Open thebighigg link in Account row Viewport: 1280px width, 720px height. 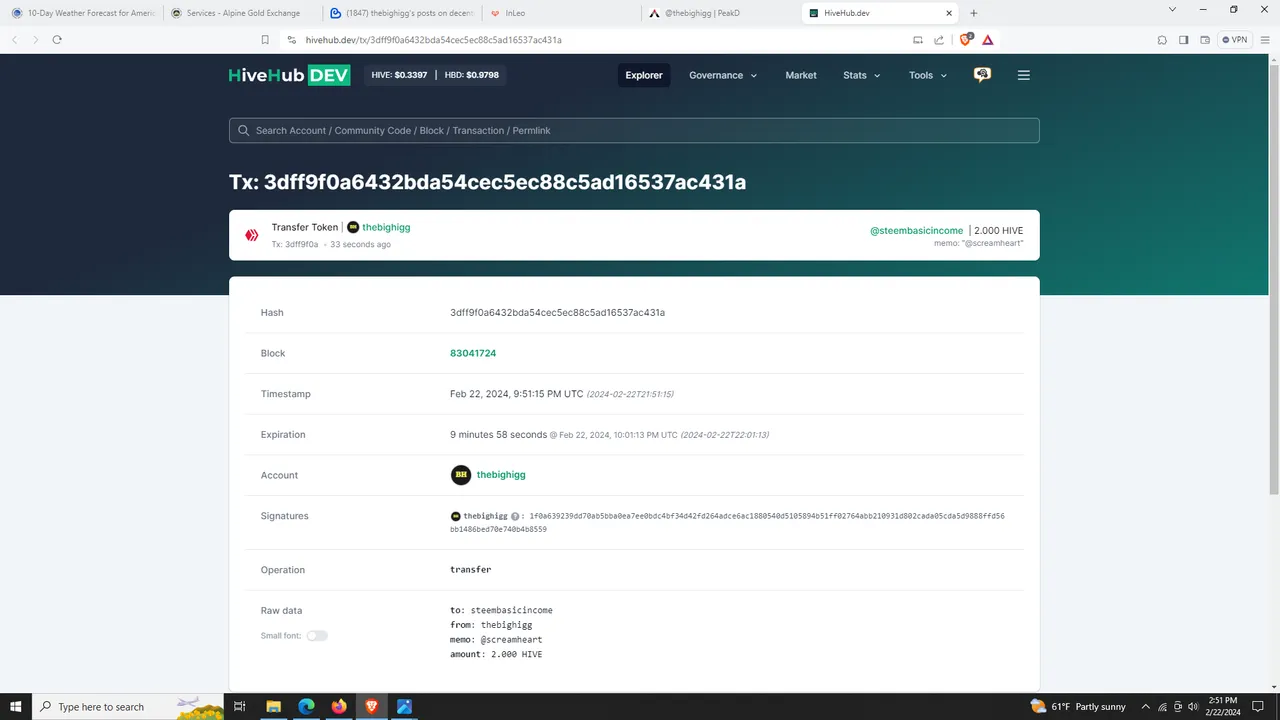[501, 475]
